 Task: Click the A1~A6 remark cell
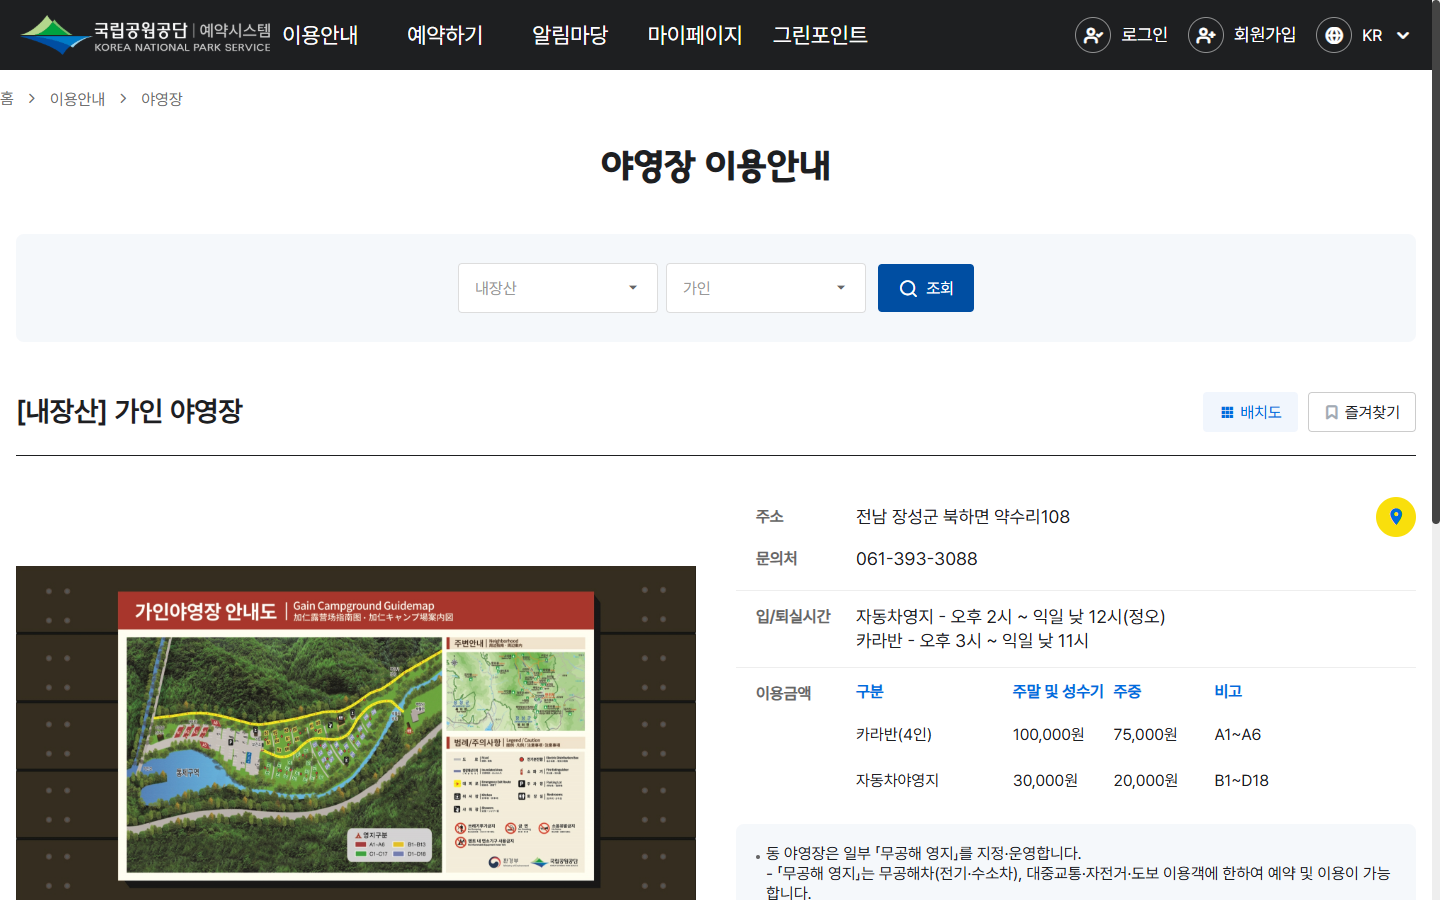(1238, 735)
